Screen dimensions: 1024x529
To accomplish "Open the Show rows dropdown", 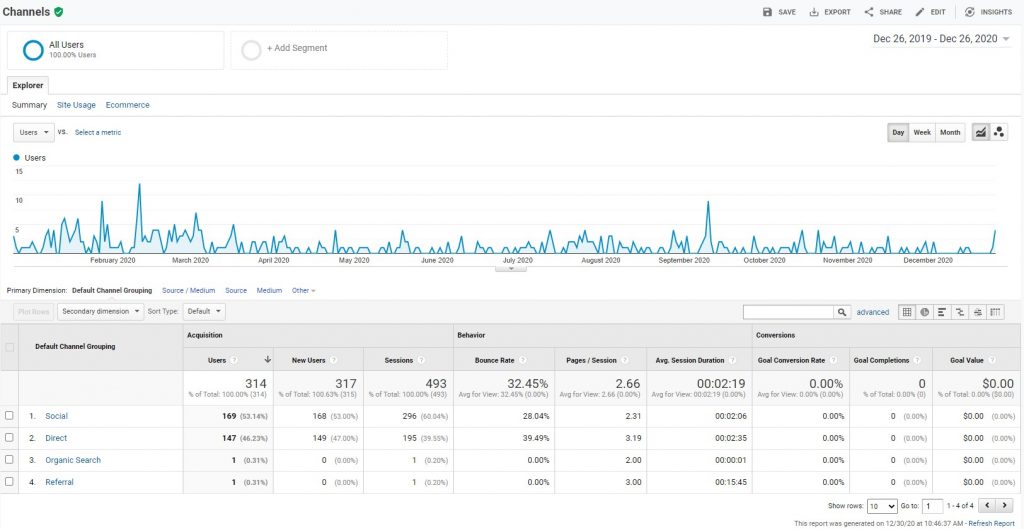I will (882, 506).
